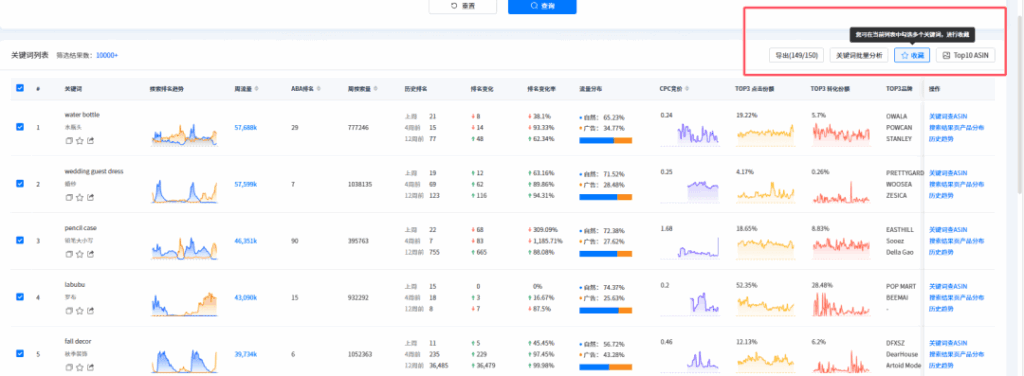
Task: Open share icon for 'wedding guest dress'
Action: [x=90, y=197]
